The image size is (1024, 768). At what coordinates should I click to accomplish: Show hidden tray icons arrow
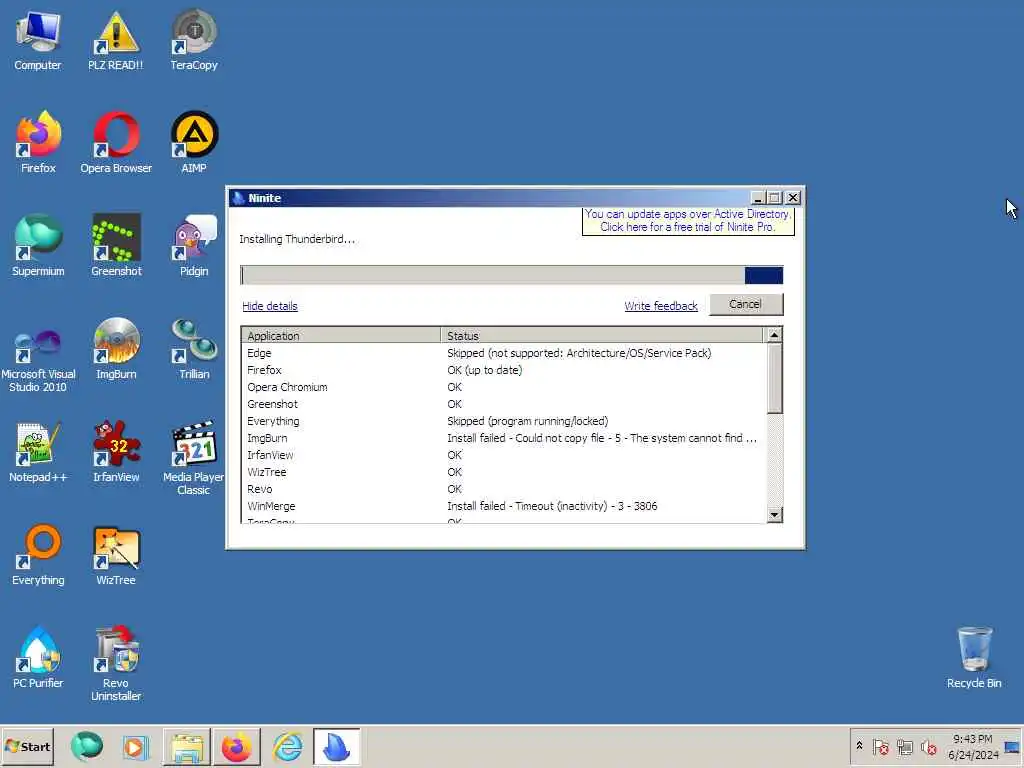coord(859,746)
